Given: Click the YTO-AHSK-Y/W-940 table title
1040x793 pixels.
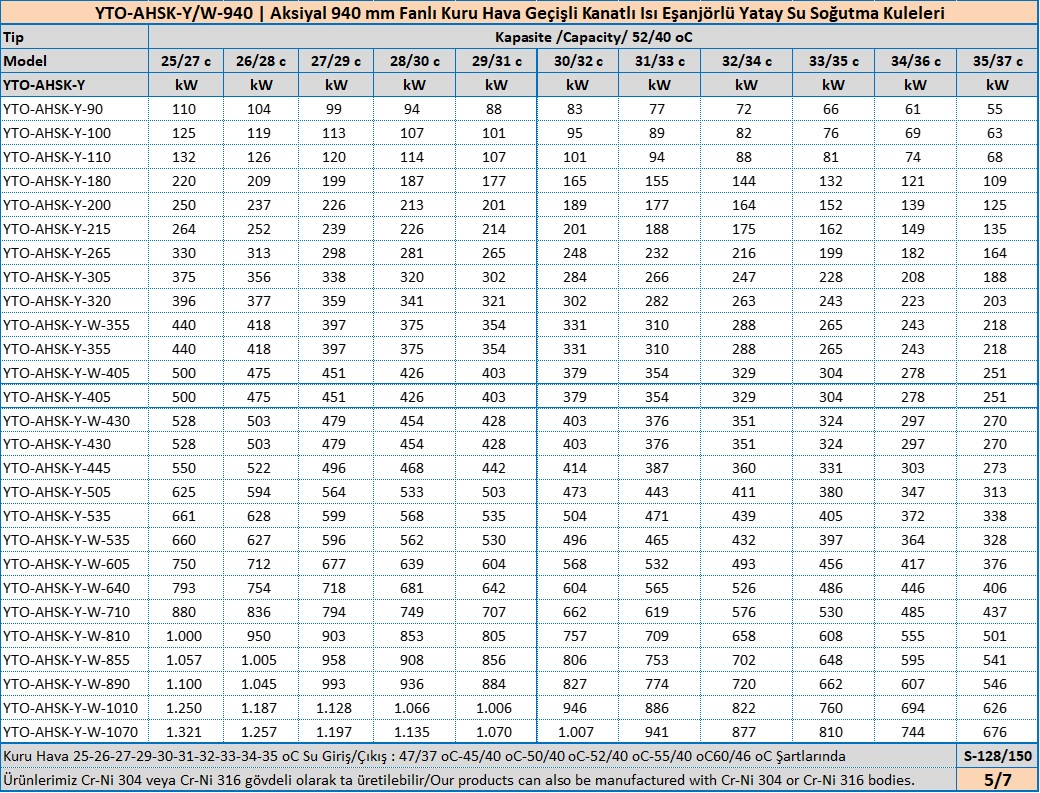Looking at the screenshot, I should pyautogui.click(x=519, y=13).
